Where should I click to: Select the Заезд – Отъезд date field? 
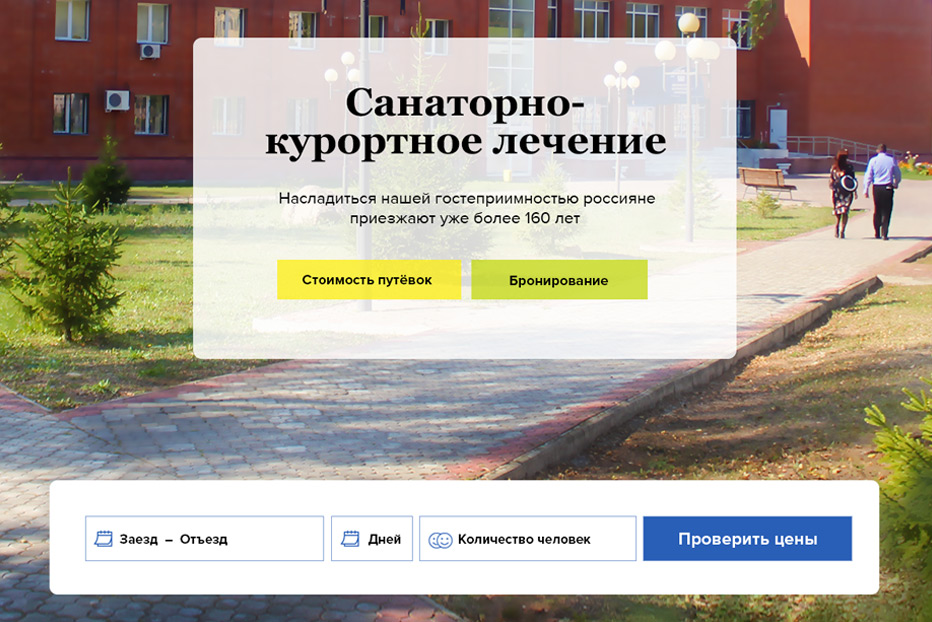coord(204,538)
